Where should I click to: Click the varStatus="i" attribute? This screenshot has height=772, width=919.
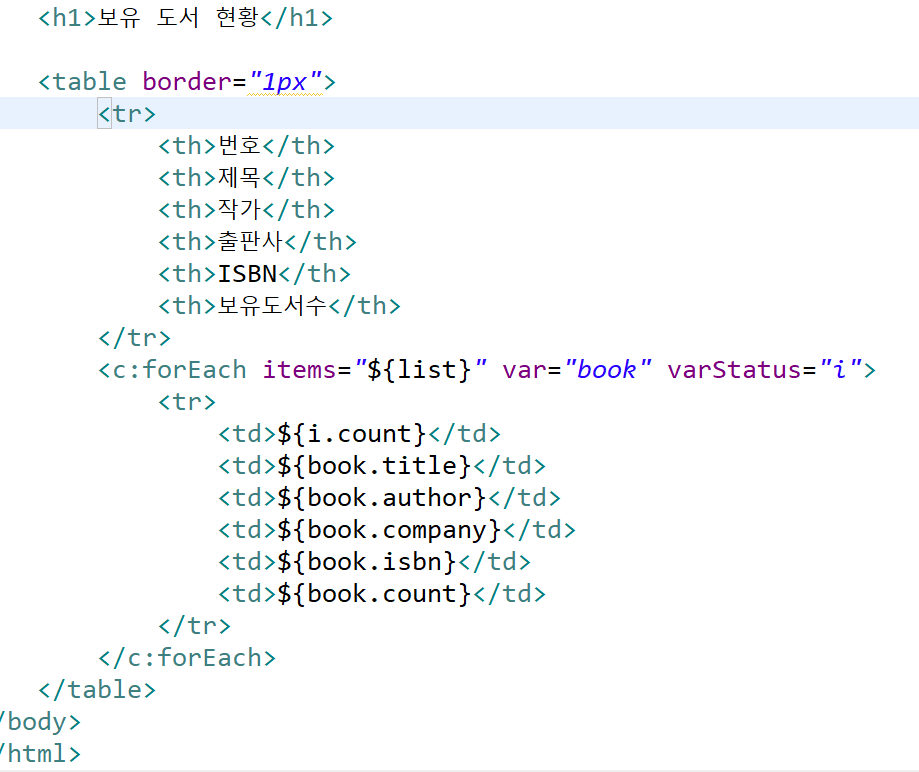coord(765,370)
